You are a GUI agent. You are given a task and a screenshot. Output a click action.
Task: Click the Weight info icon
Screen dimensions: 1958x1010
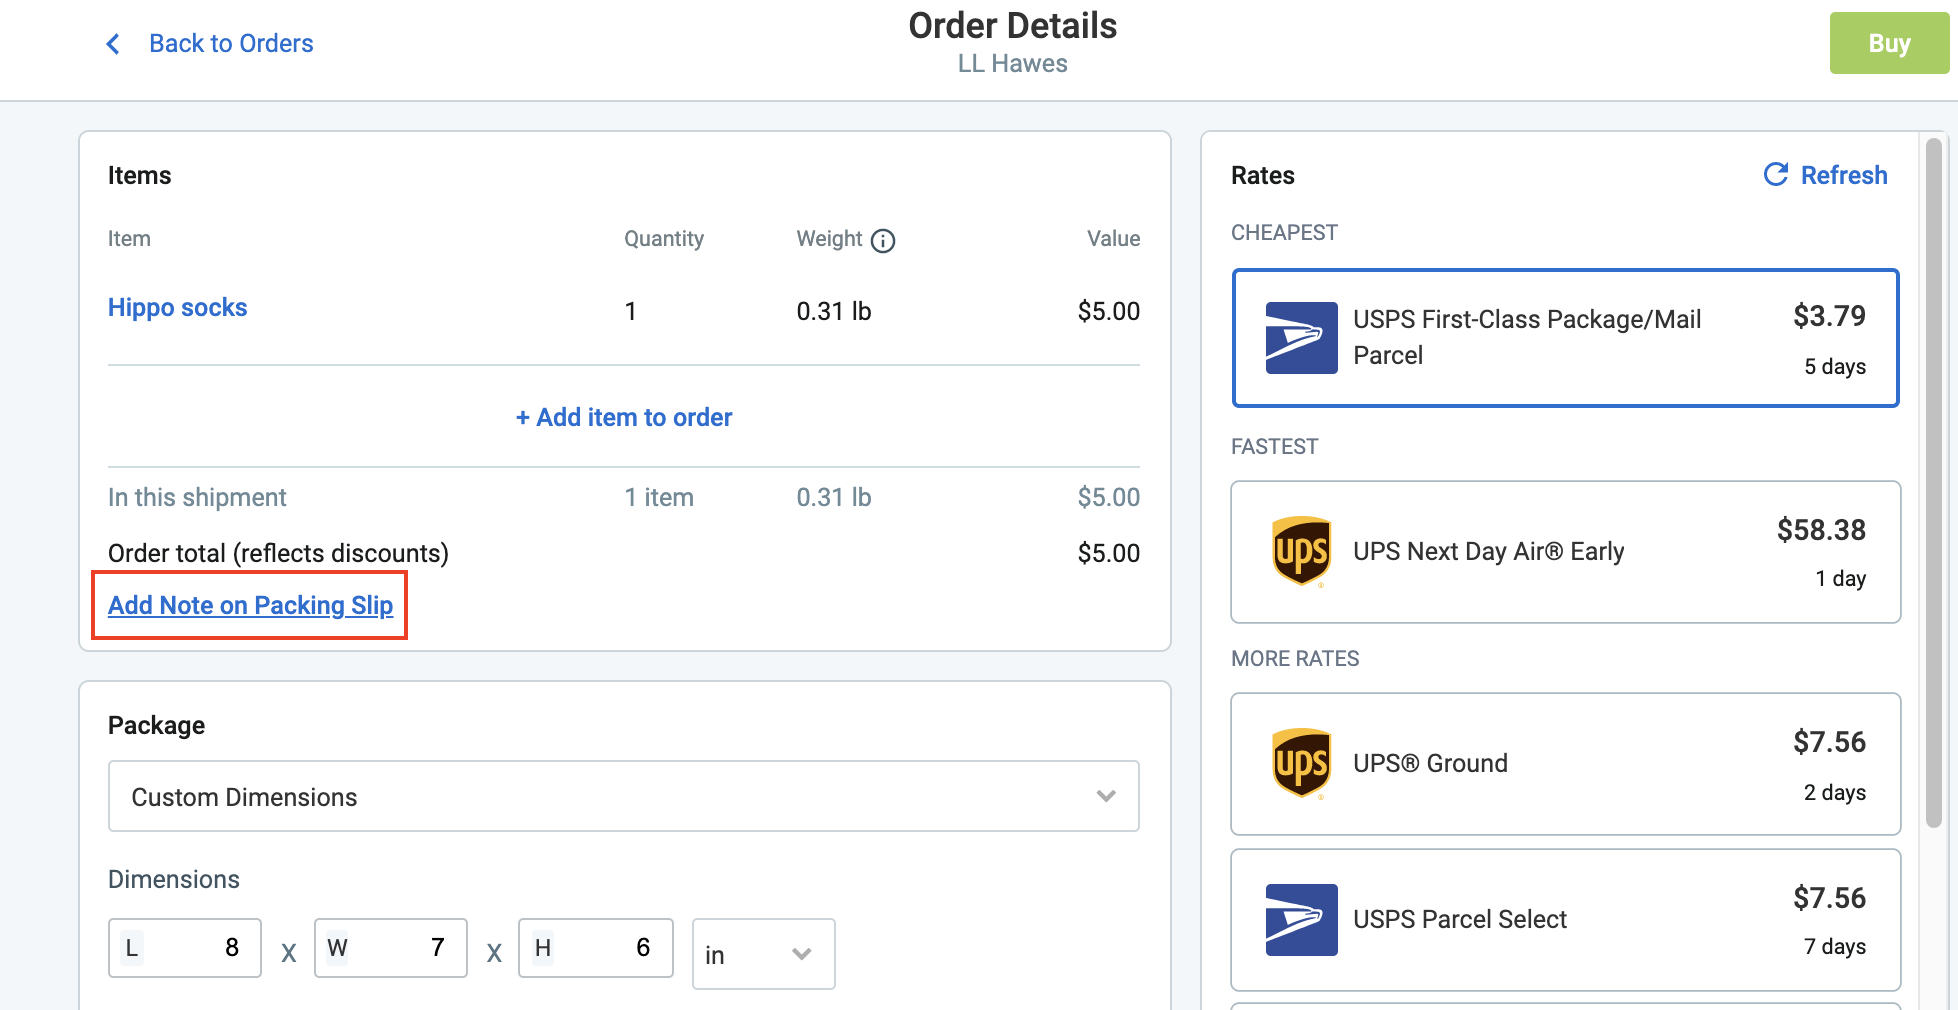click(883, 241)
